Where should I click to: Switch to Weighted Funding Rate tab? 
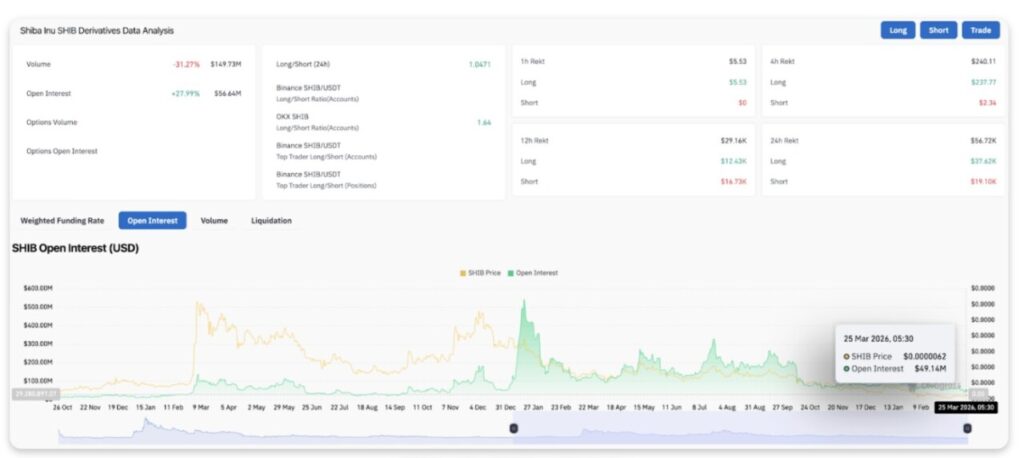pyautogui.click(x=62, y=220)
